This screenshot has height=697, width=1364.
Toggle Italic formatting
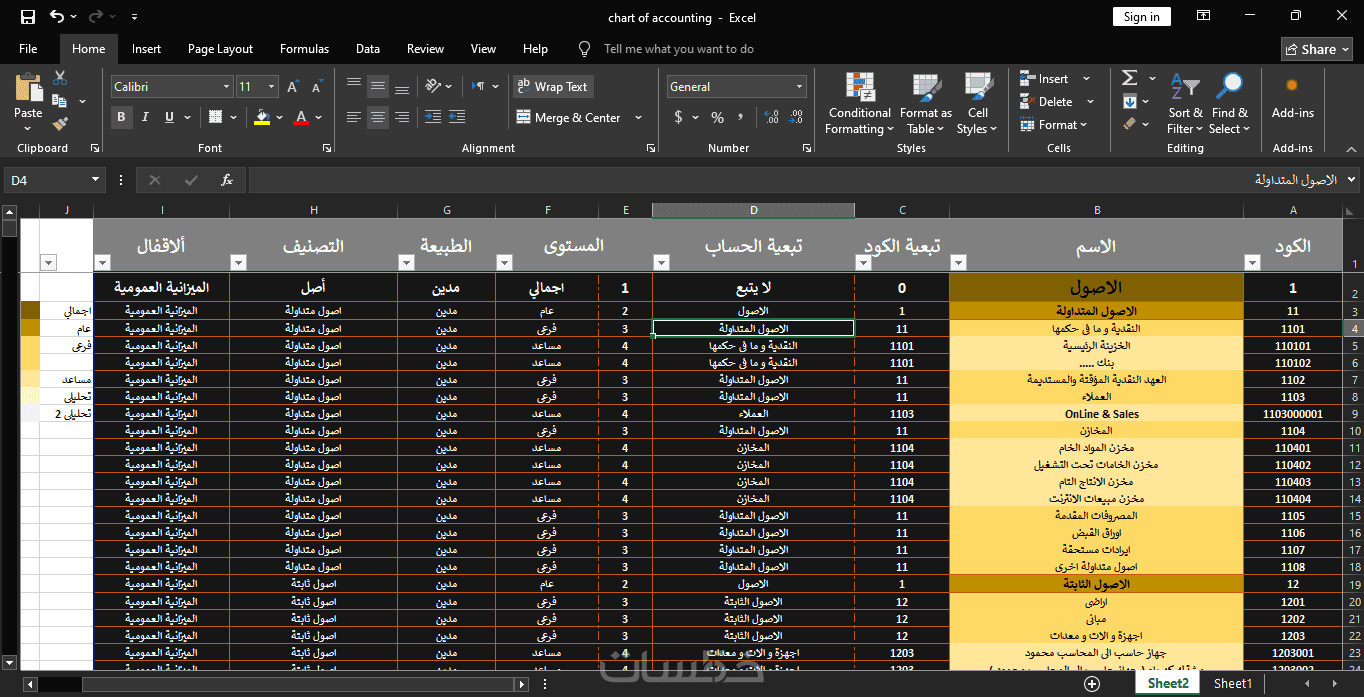pos(146,117)
